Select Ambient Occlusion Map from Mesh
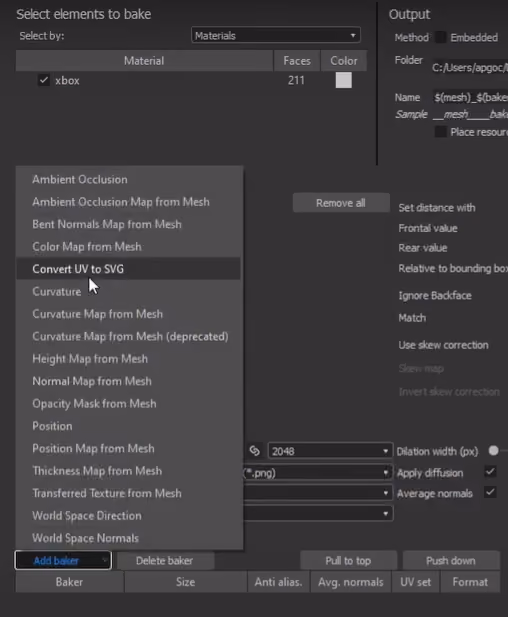508x617 pixels. coord(128,202)
